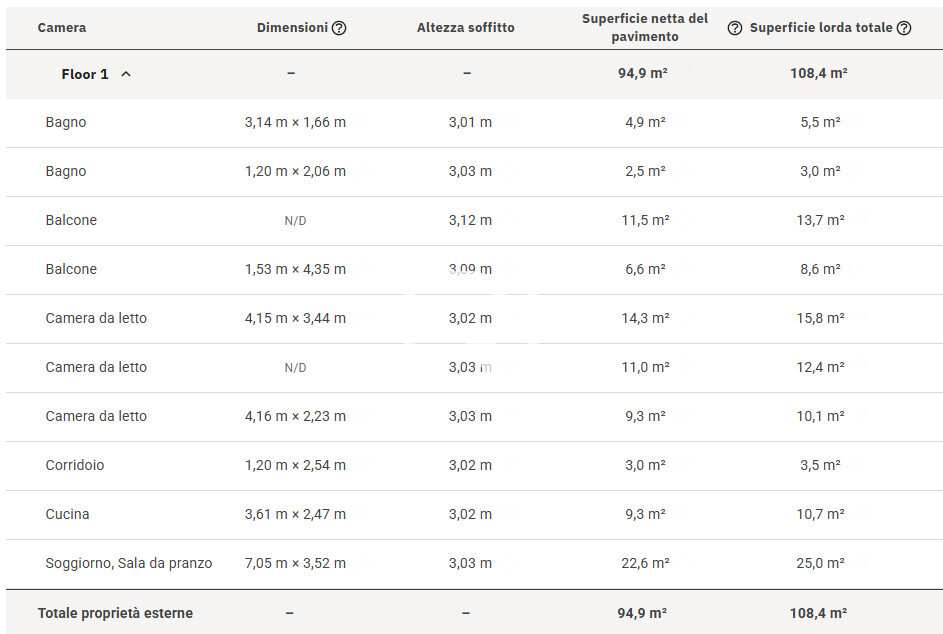Collapse the Floor 1 row chevron
This screenshot has height=634, width=943.
point(126,74)
